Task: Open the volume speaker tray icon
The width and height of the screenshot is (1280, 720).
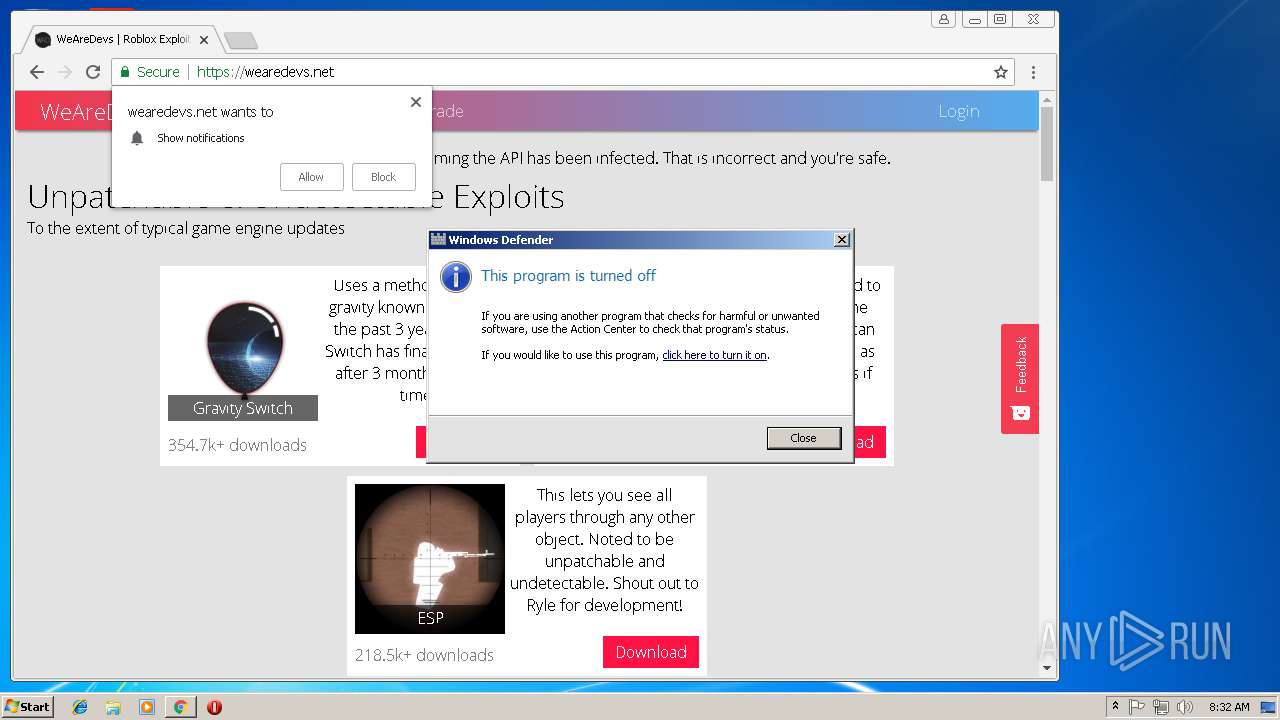Action: click(1185, 707)
